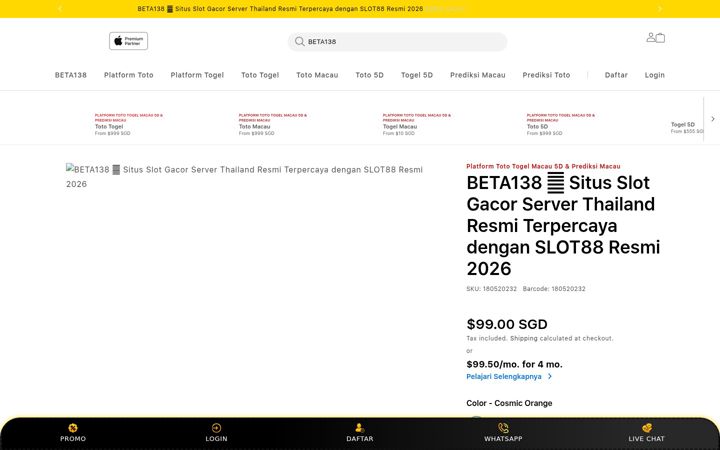The width and height of the screenshot is (720, 450).
Task: Go to Platform Toto menu item
Action: tap(129, 75)
